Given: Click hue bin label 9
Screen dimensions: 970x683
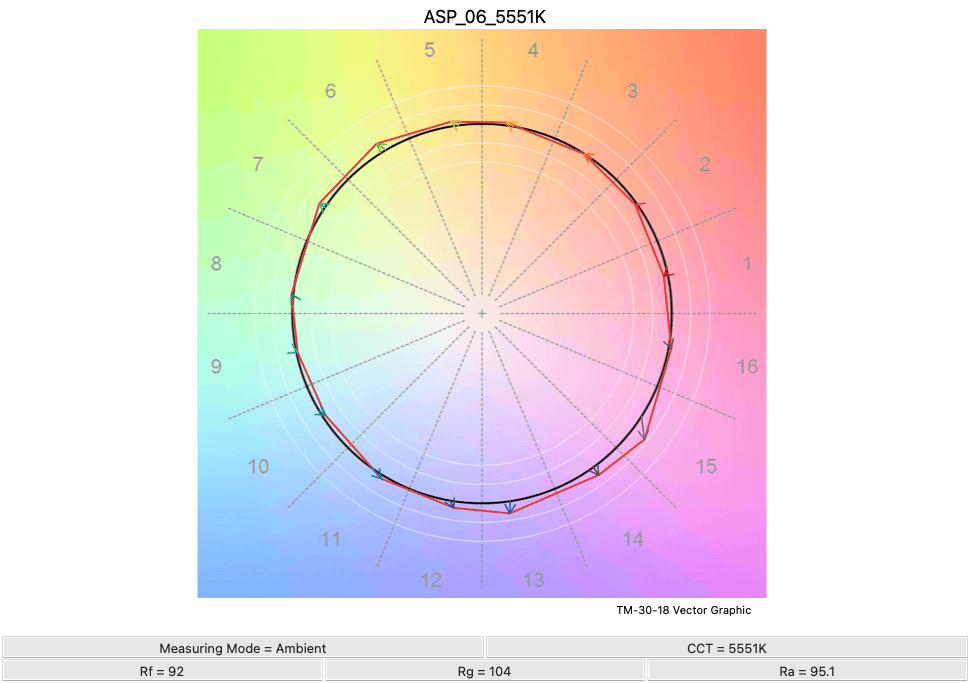Looking at the screenshot, I should 216,366.
